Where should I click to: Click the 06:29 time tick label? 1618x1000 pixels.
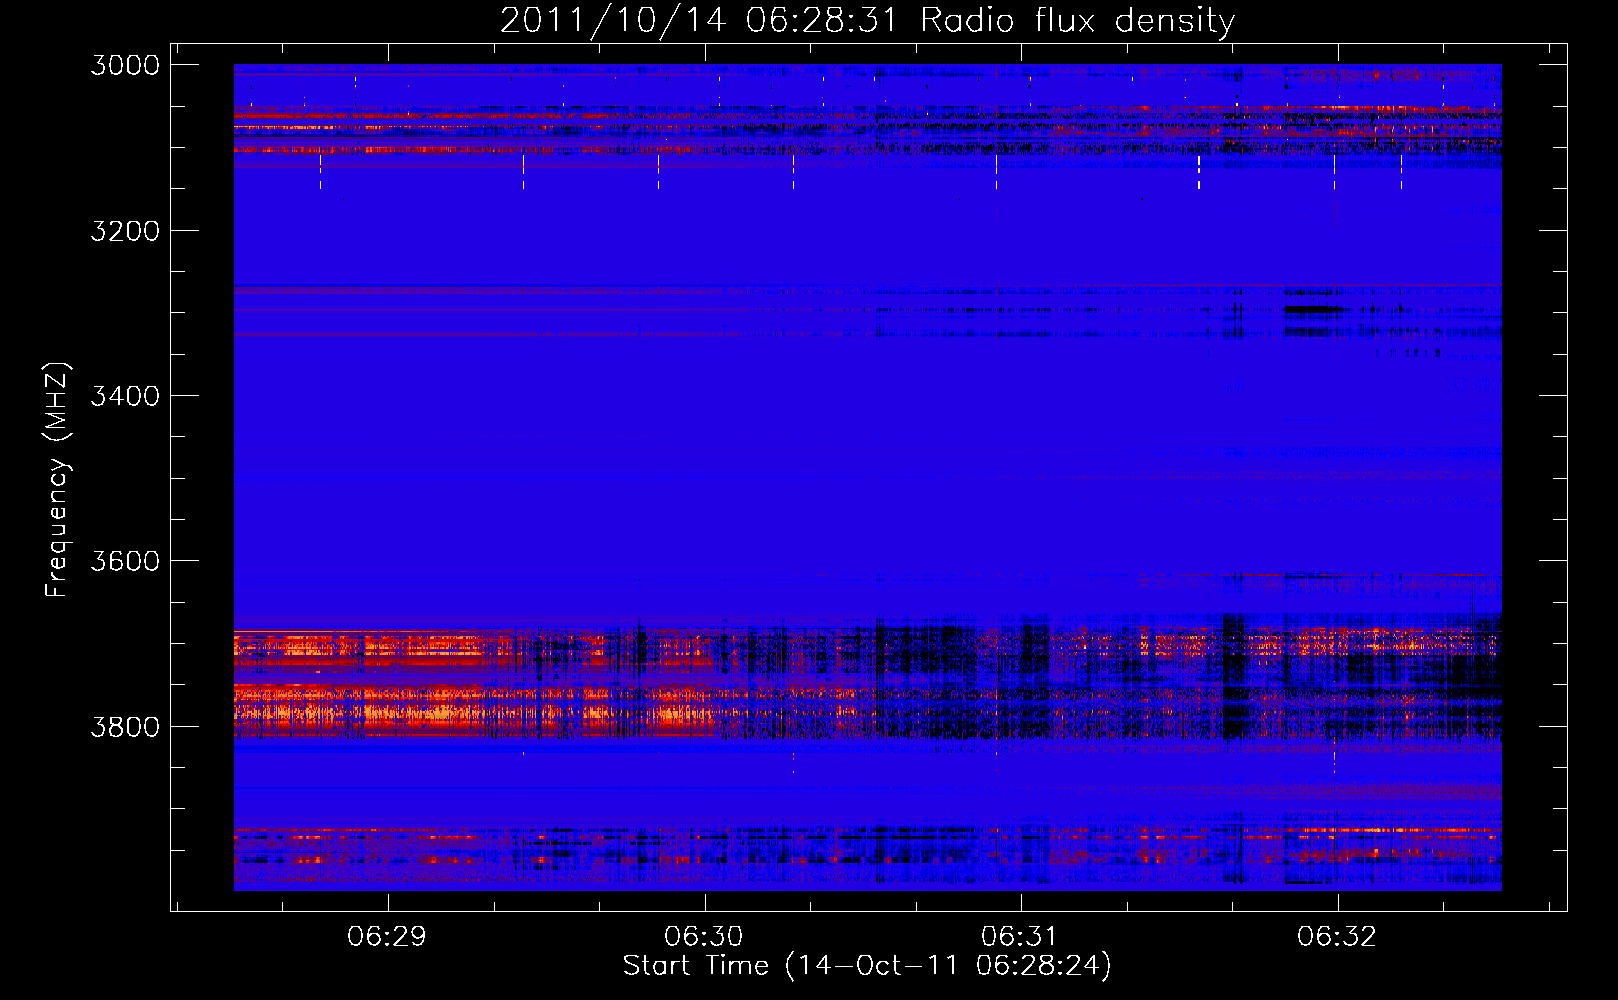pos(387,937)
